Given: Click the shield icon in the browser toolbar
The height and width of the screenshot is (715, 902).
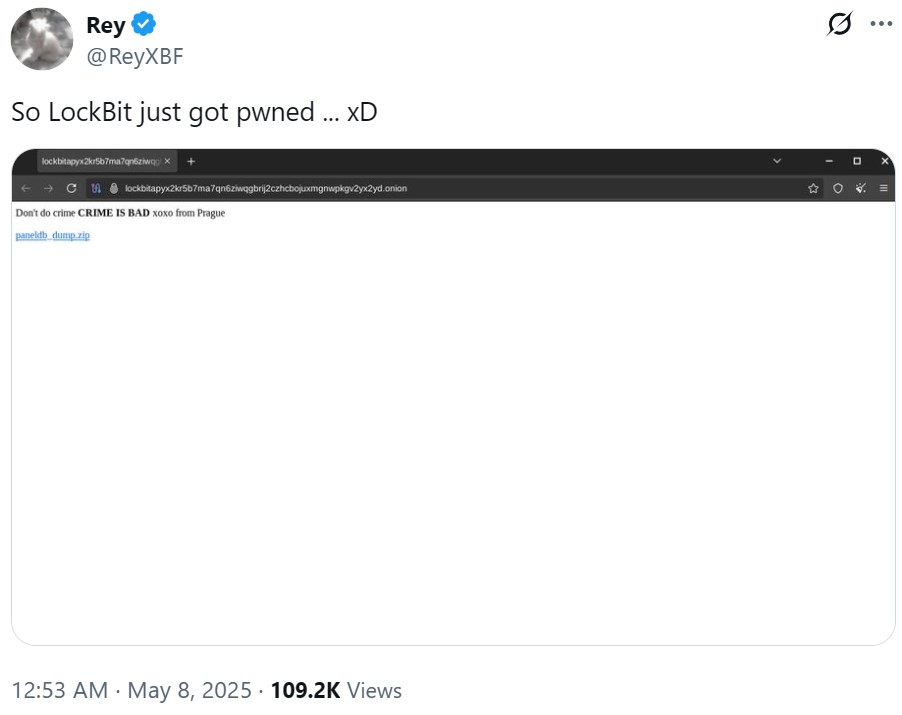Looking at the screenshot, I should (x=838, y=188).
